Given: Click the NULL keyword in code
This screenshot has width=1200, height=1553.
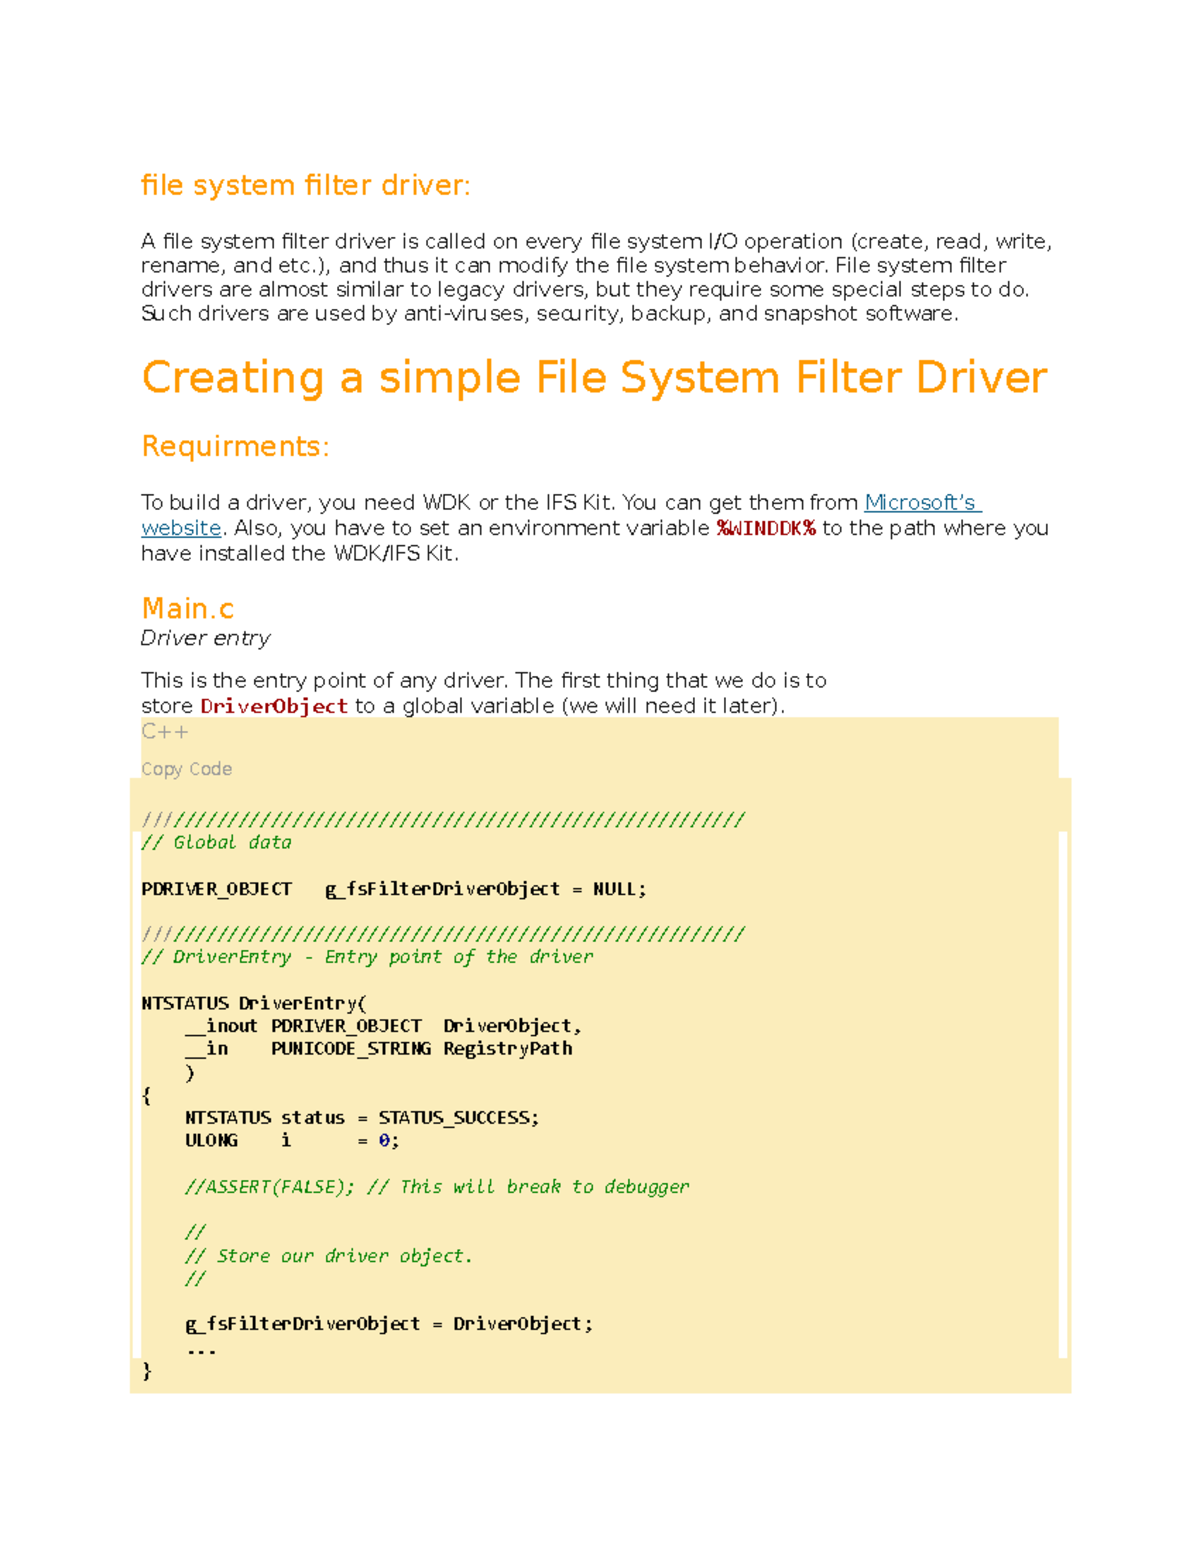Looking at the screenshot, I should click(x=615, y=888).
